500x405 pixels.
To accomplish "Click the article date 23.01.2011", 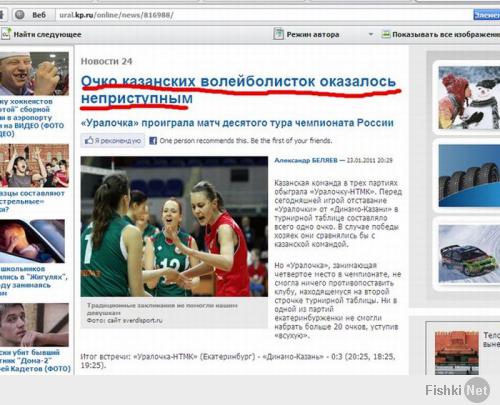I will [370, 160].
